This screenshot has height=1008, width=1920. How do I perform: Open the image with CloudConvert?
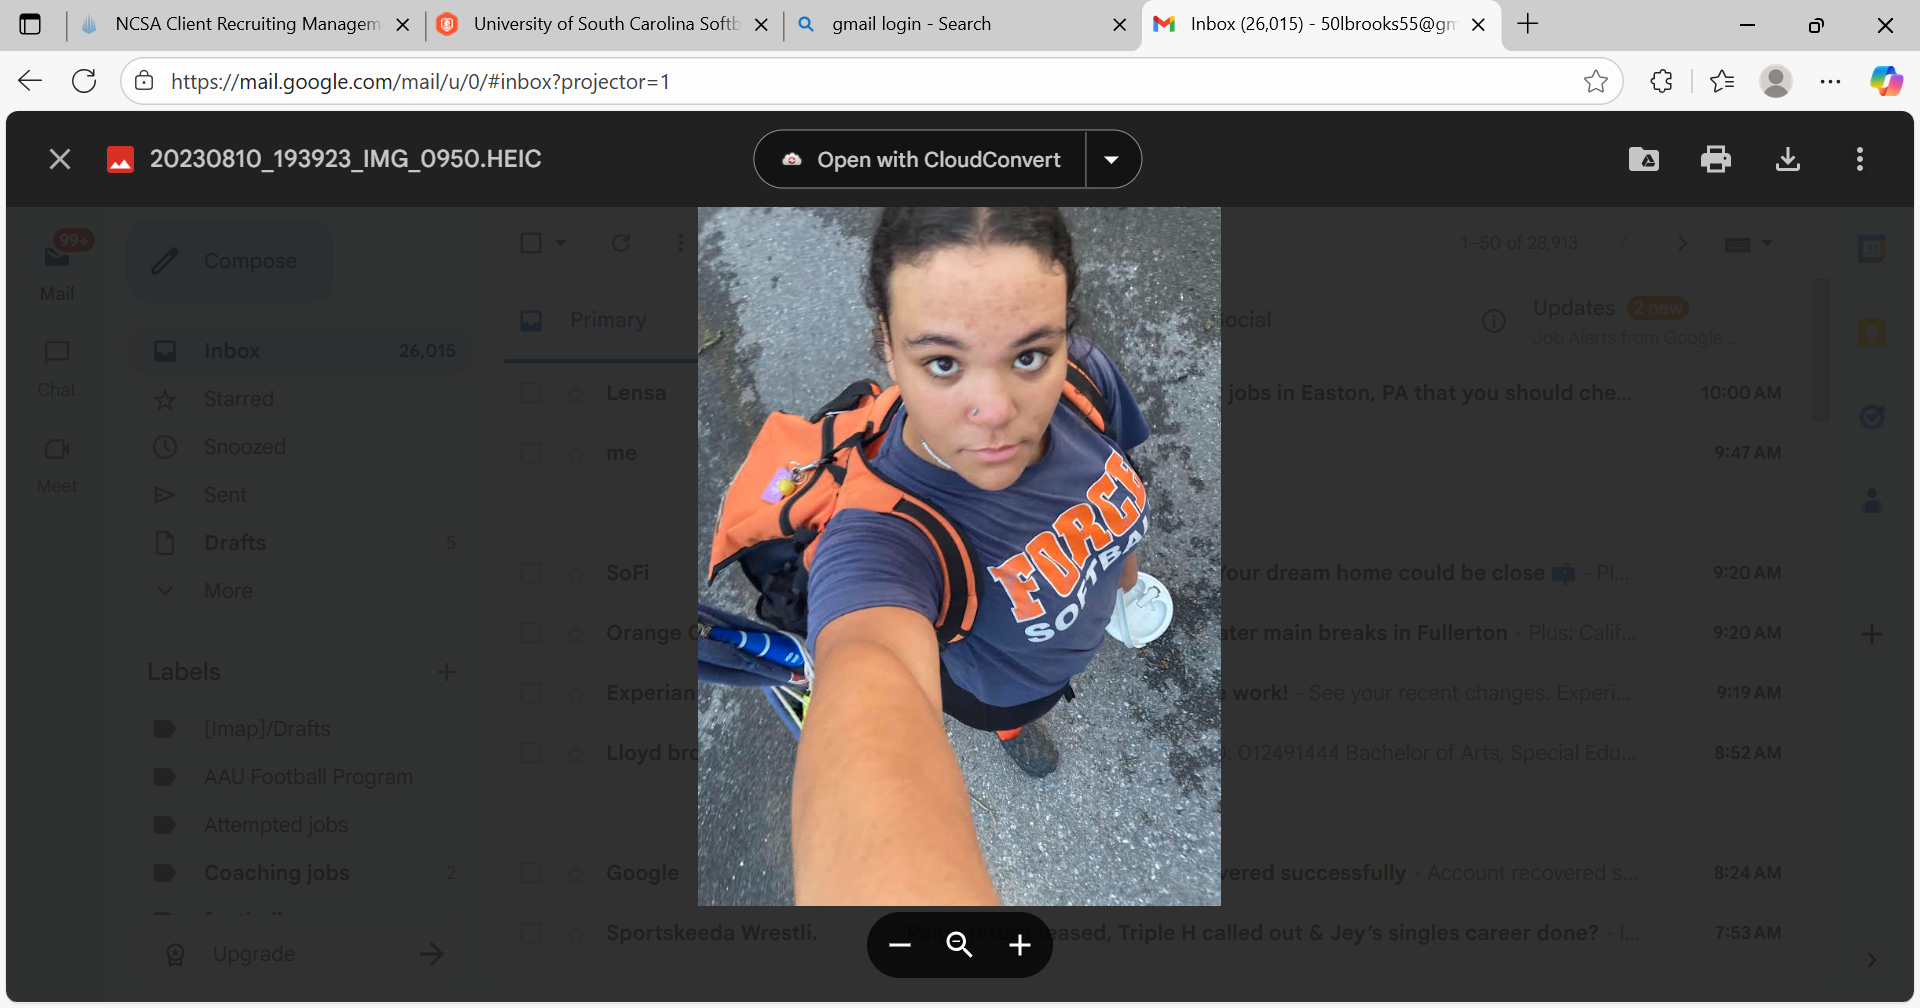click(920, 160)
